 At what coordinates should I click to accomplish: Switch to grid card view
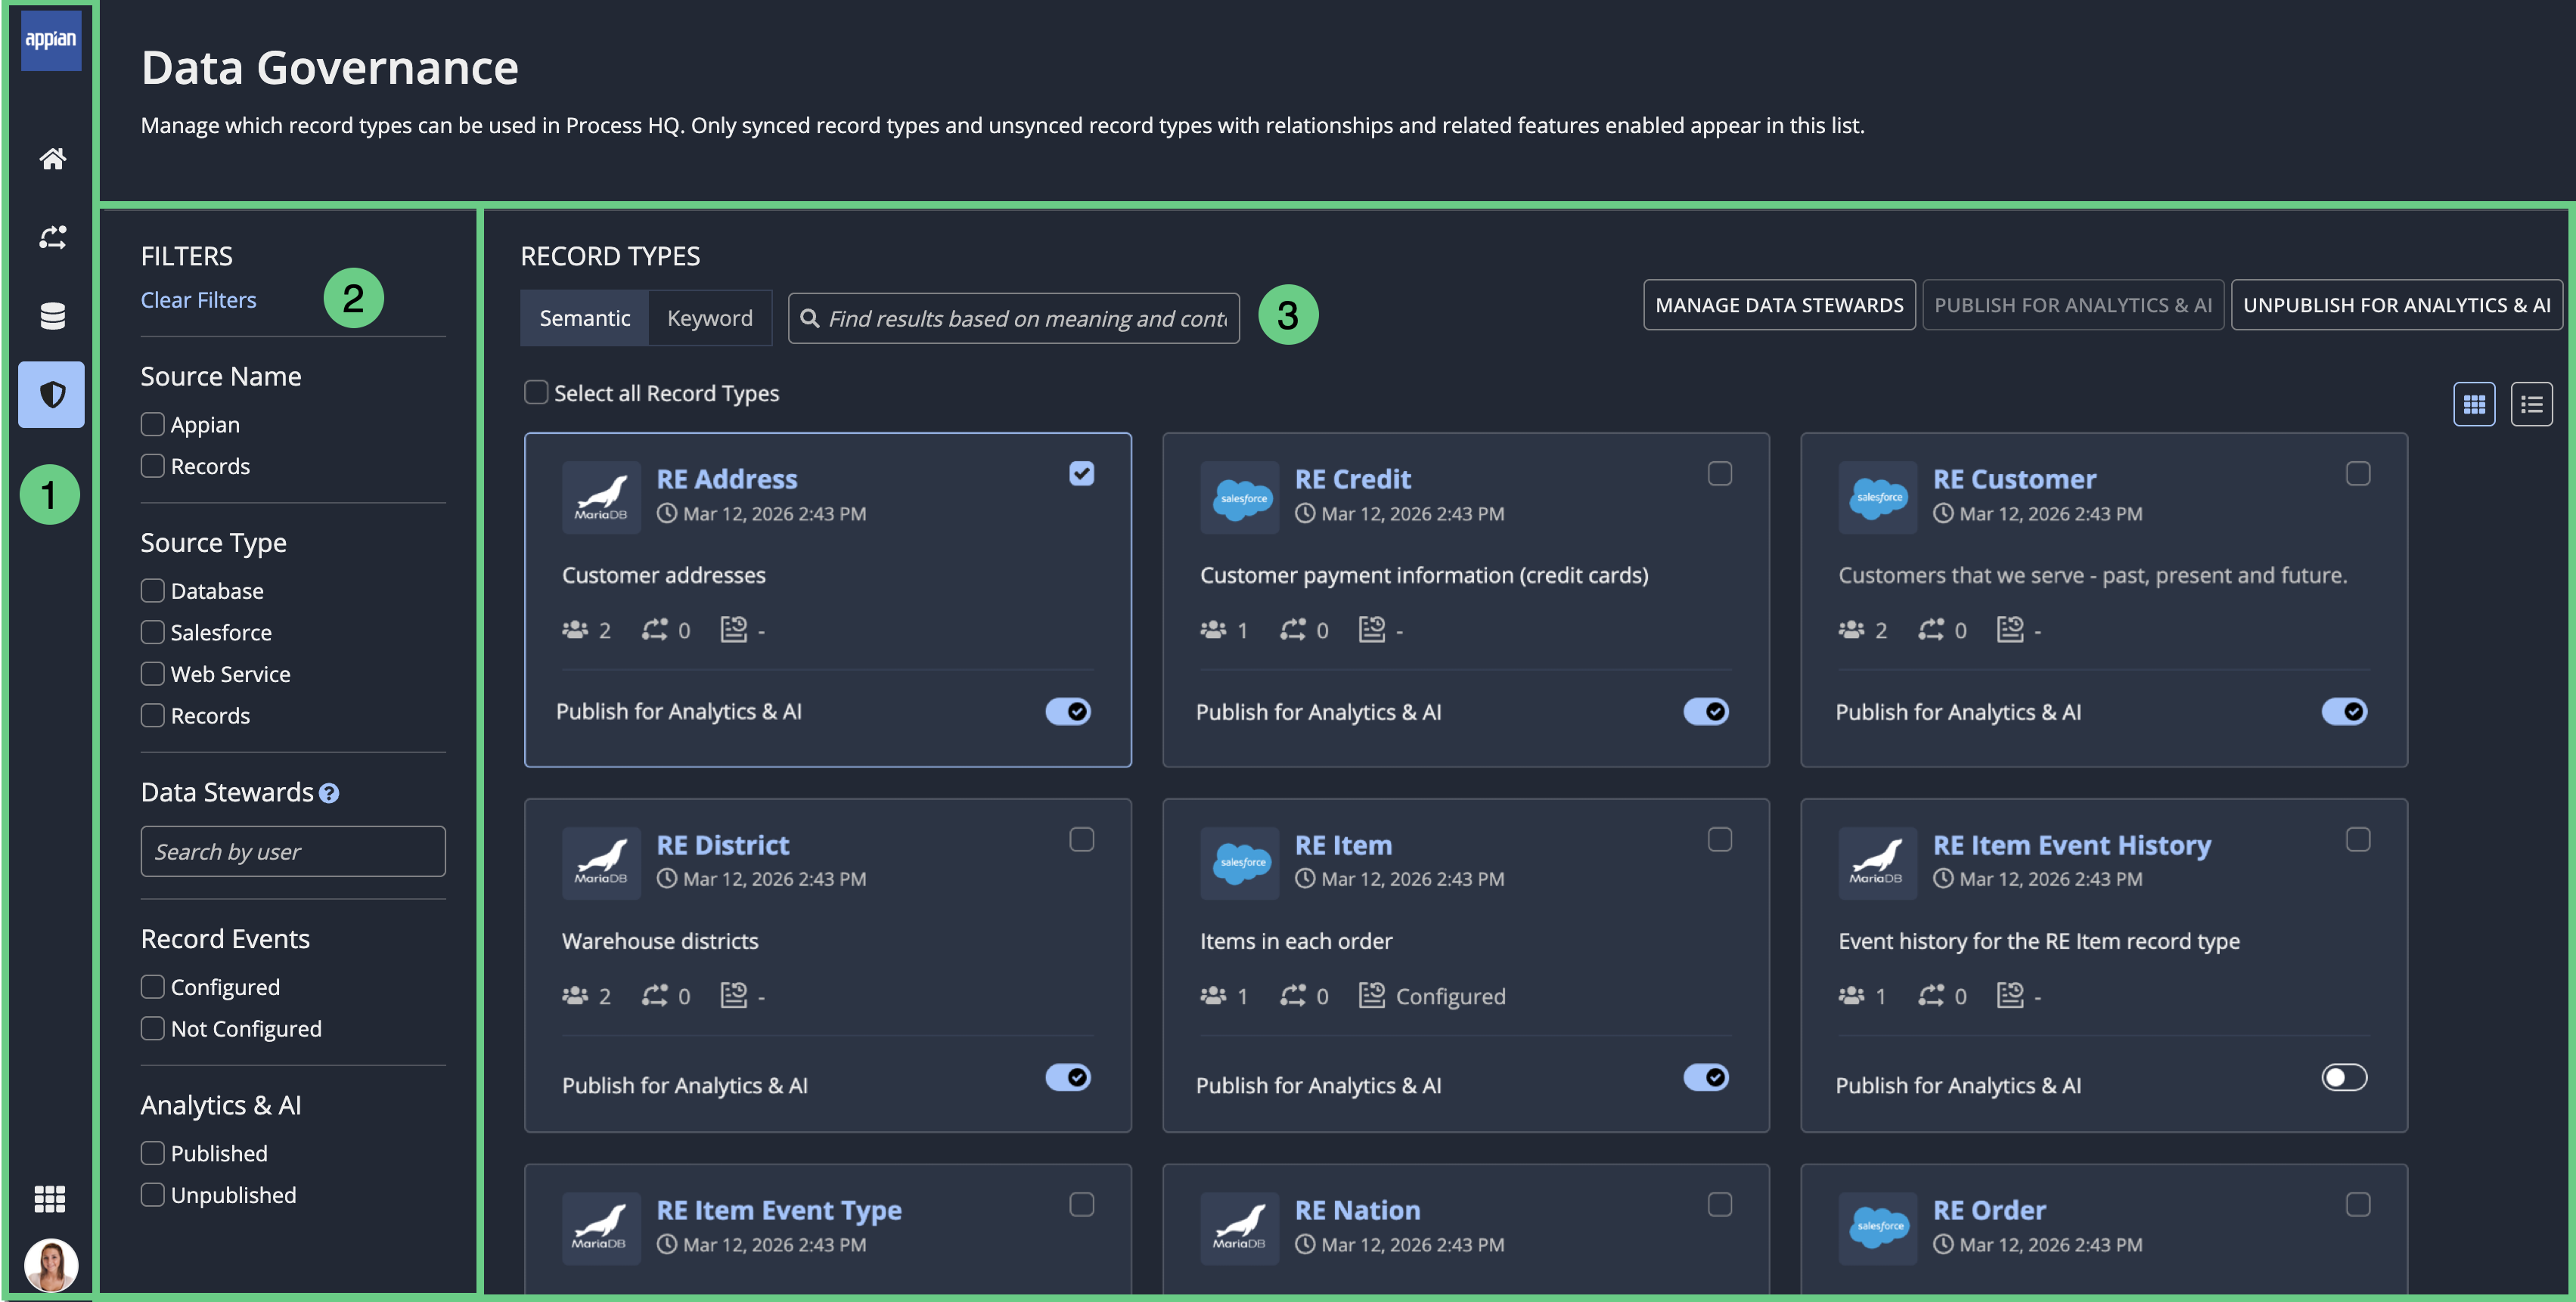[x=2474, y=404]
